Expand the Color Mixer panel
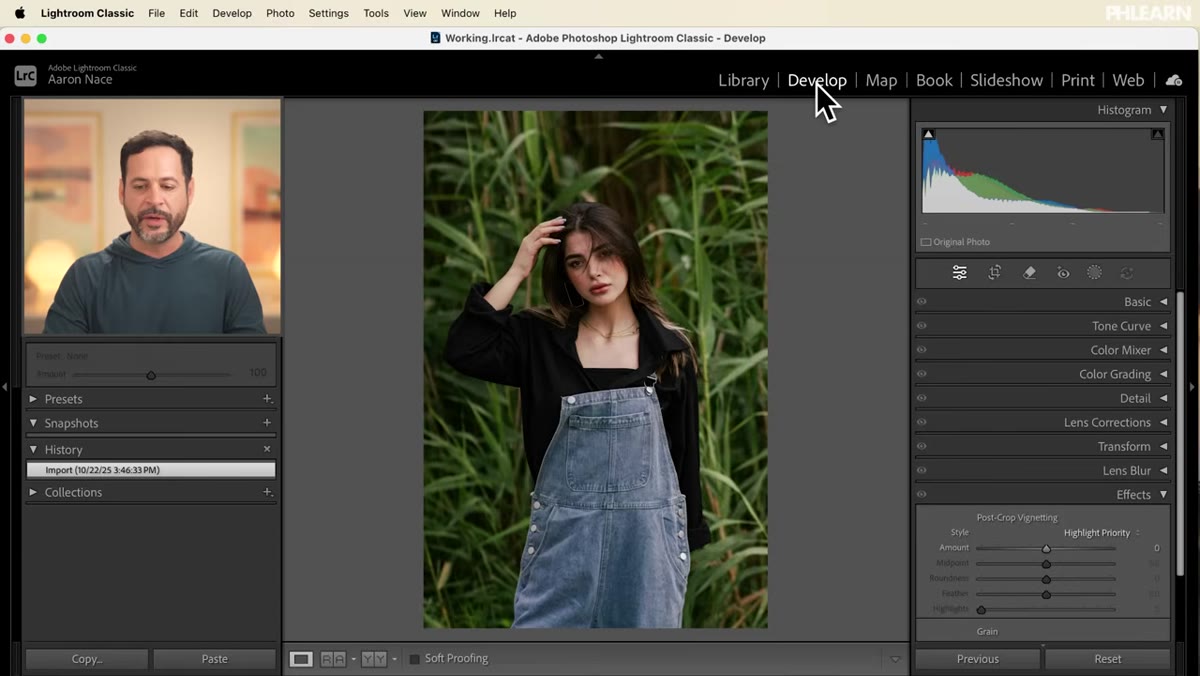This screenshot has width=1200, height=676. point(1163,350)
